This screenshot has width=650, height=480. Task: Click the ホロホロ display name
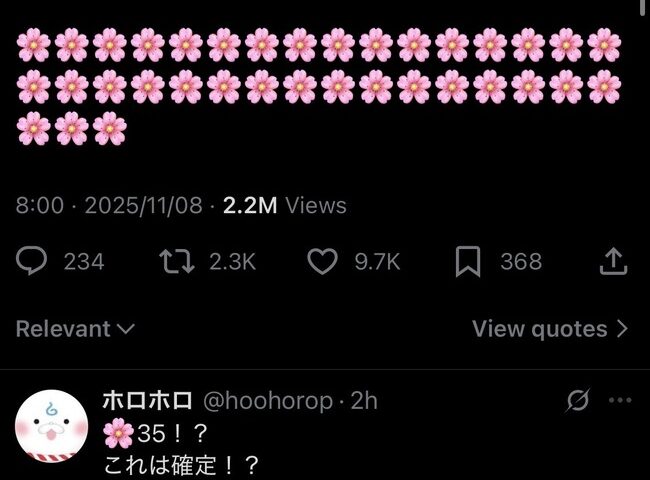point(147,400)
